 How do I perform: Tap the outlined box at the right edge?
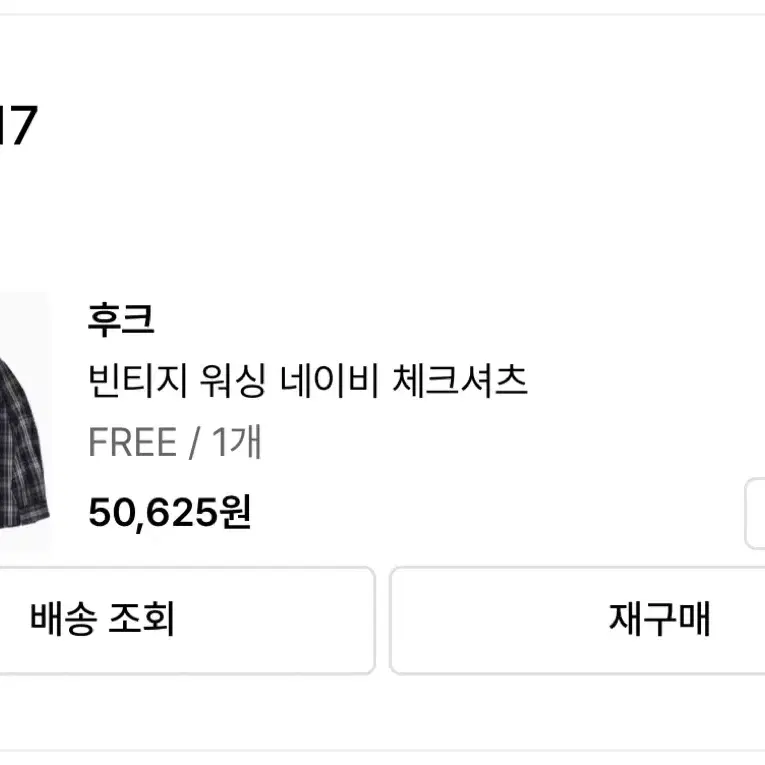pyautogui.click(x=755, y=514)
